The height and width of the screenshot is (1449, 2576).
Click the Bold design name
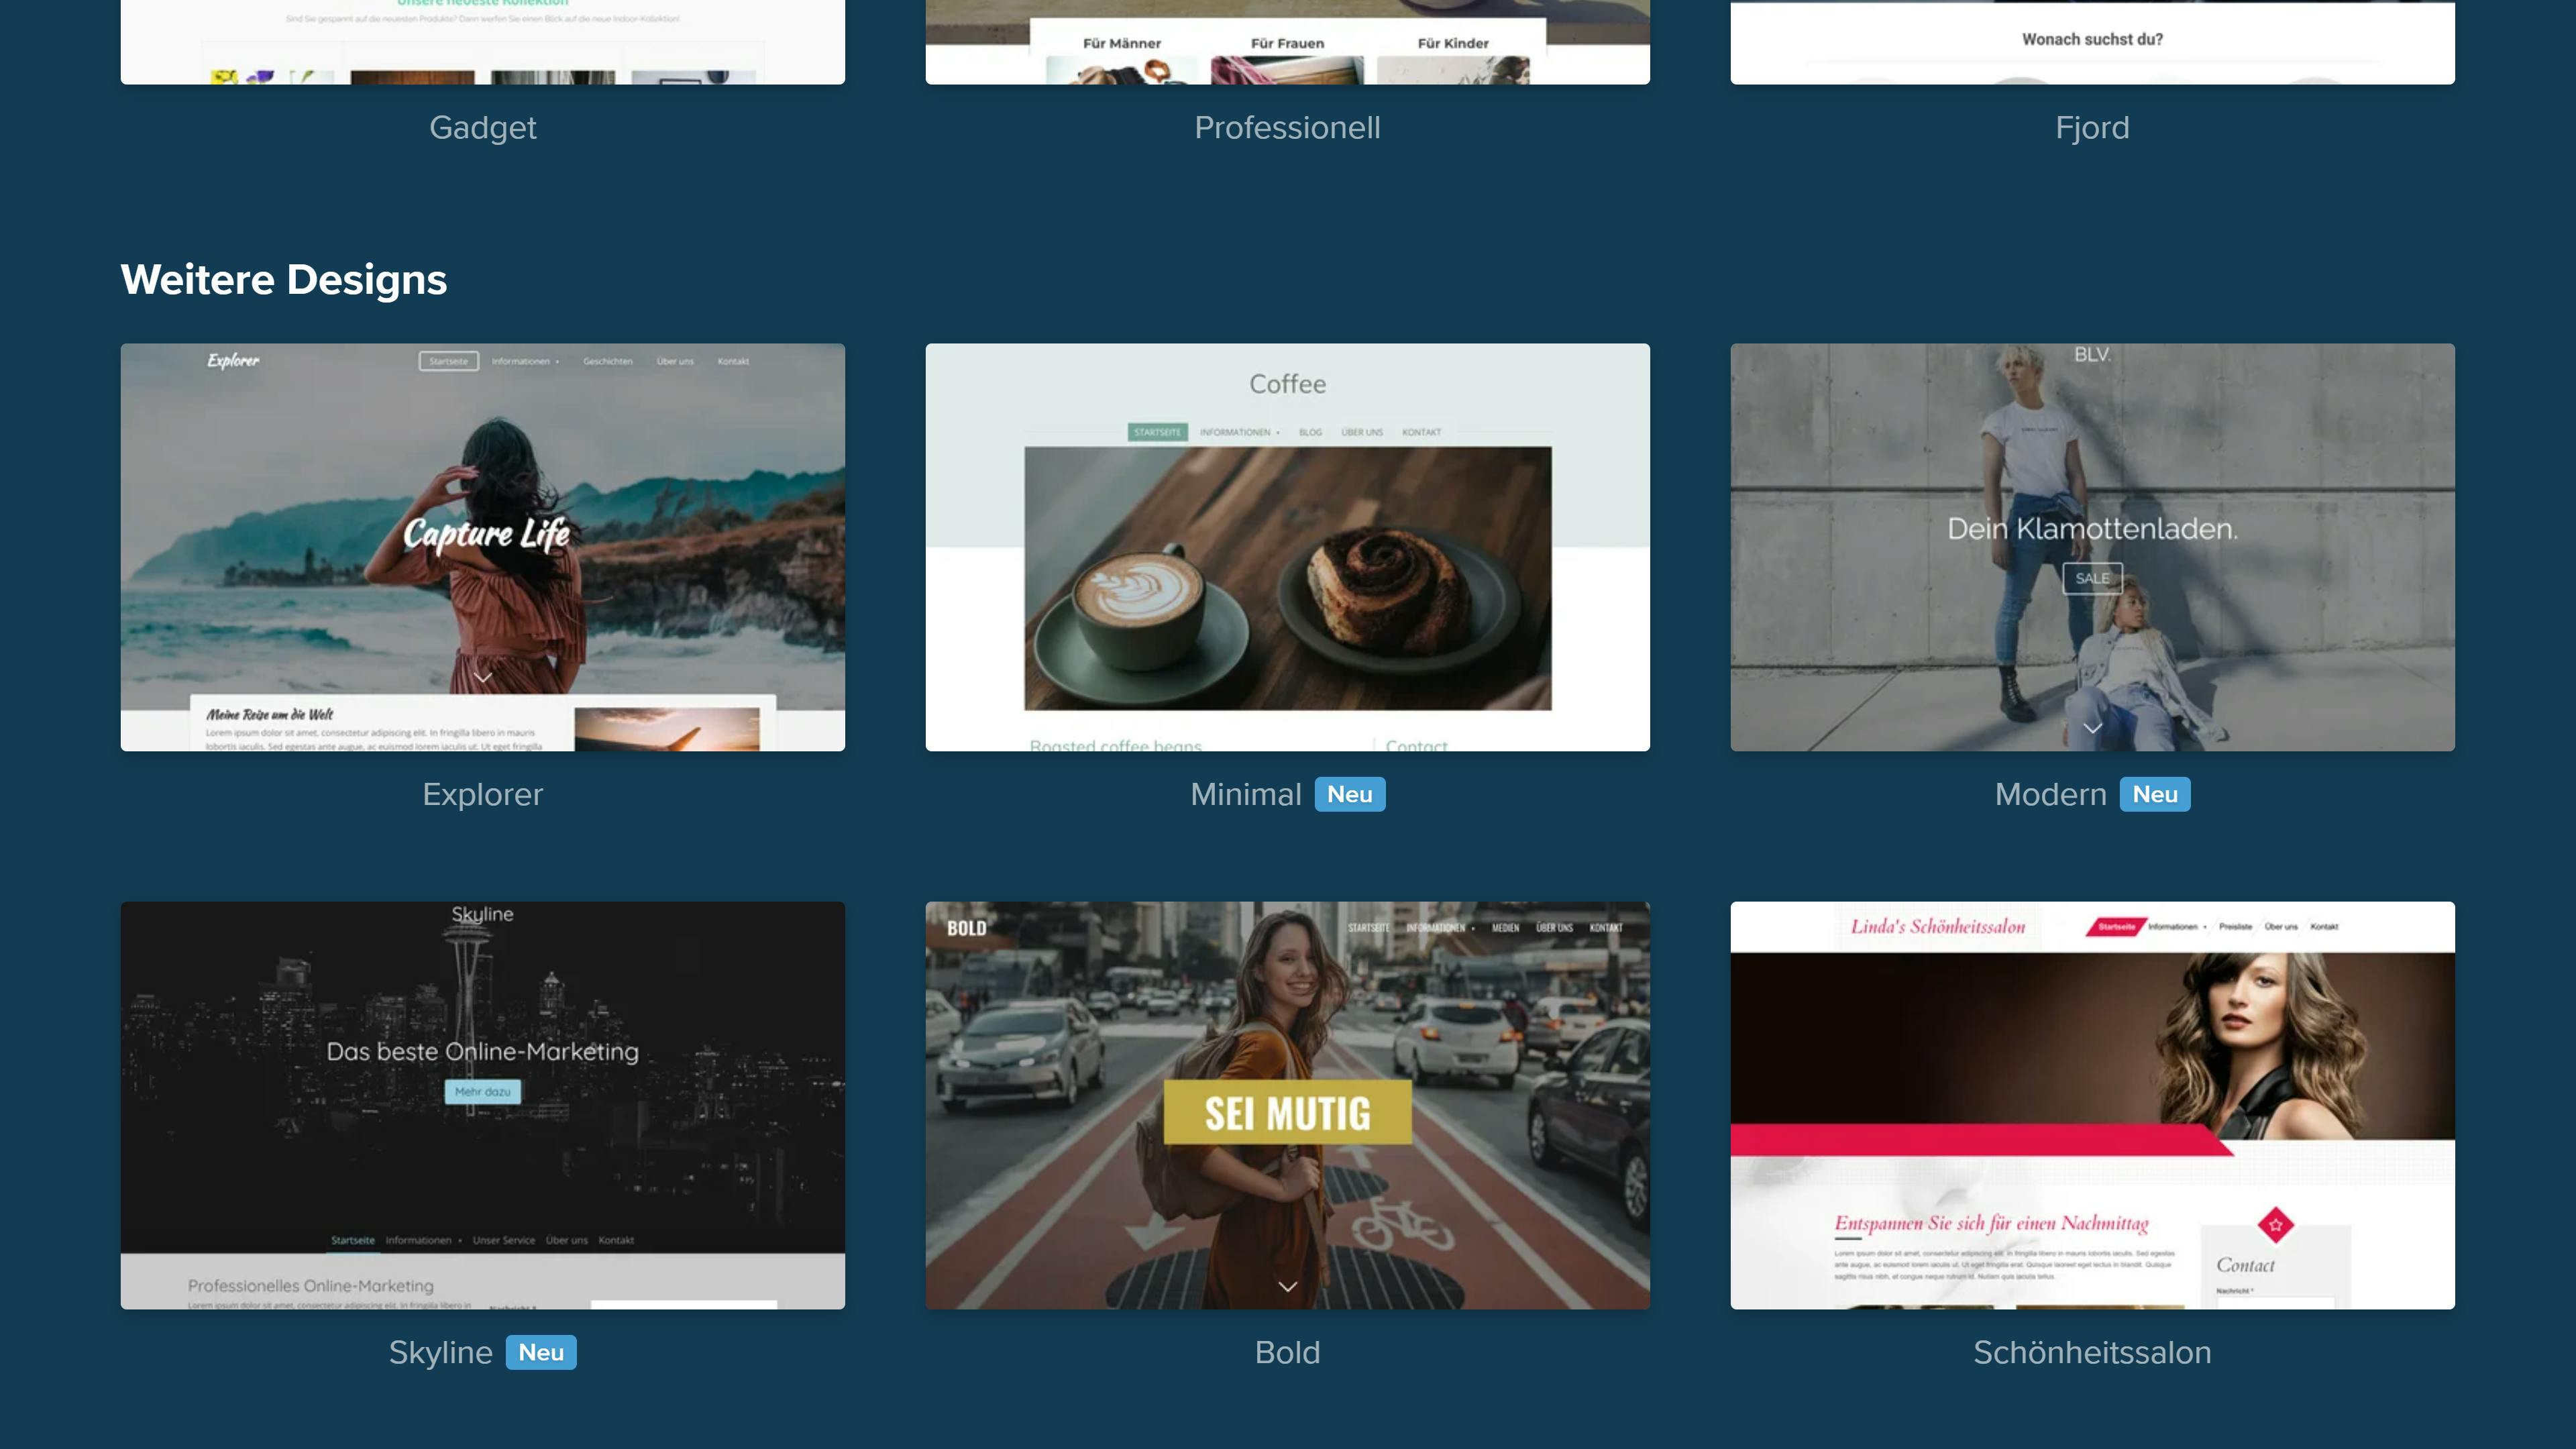click(1287, 1352)
